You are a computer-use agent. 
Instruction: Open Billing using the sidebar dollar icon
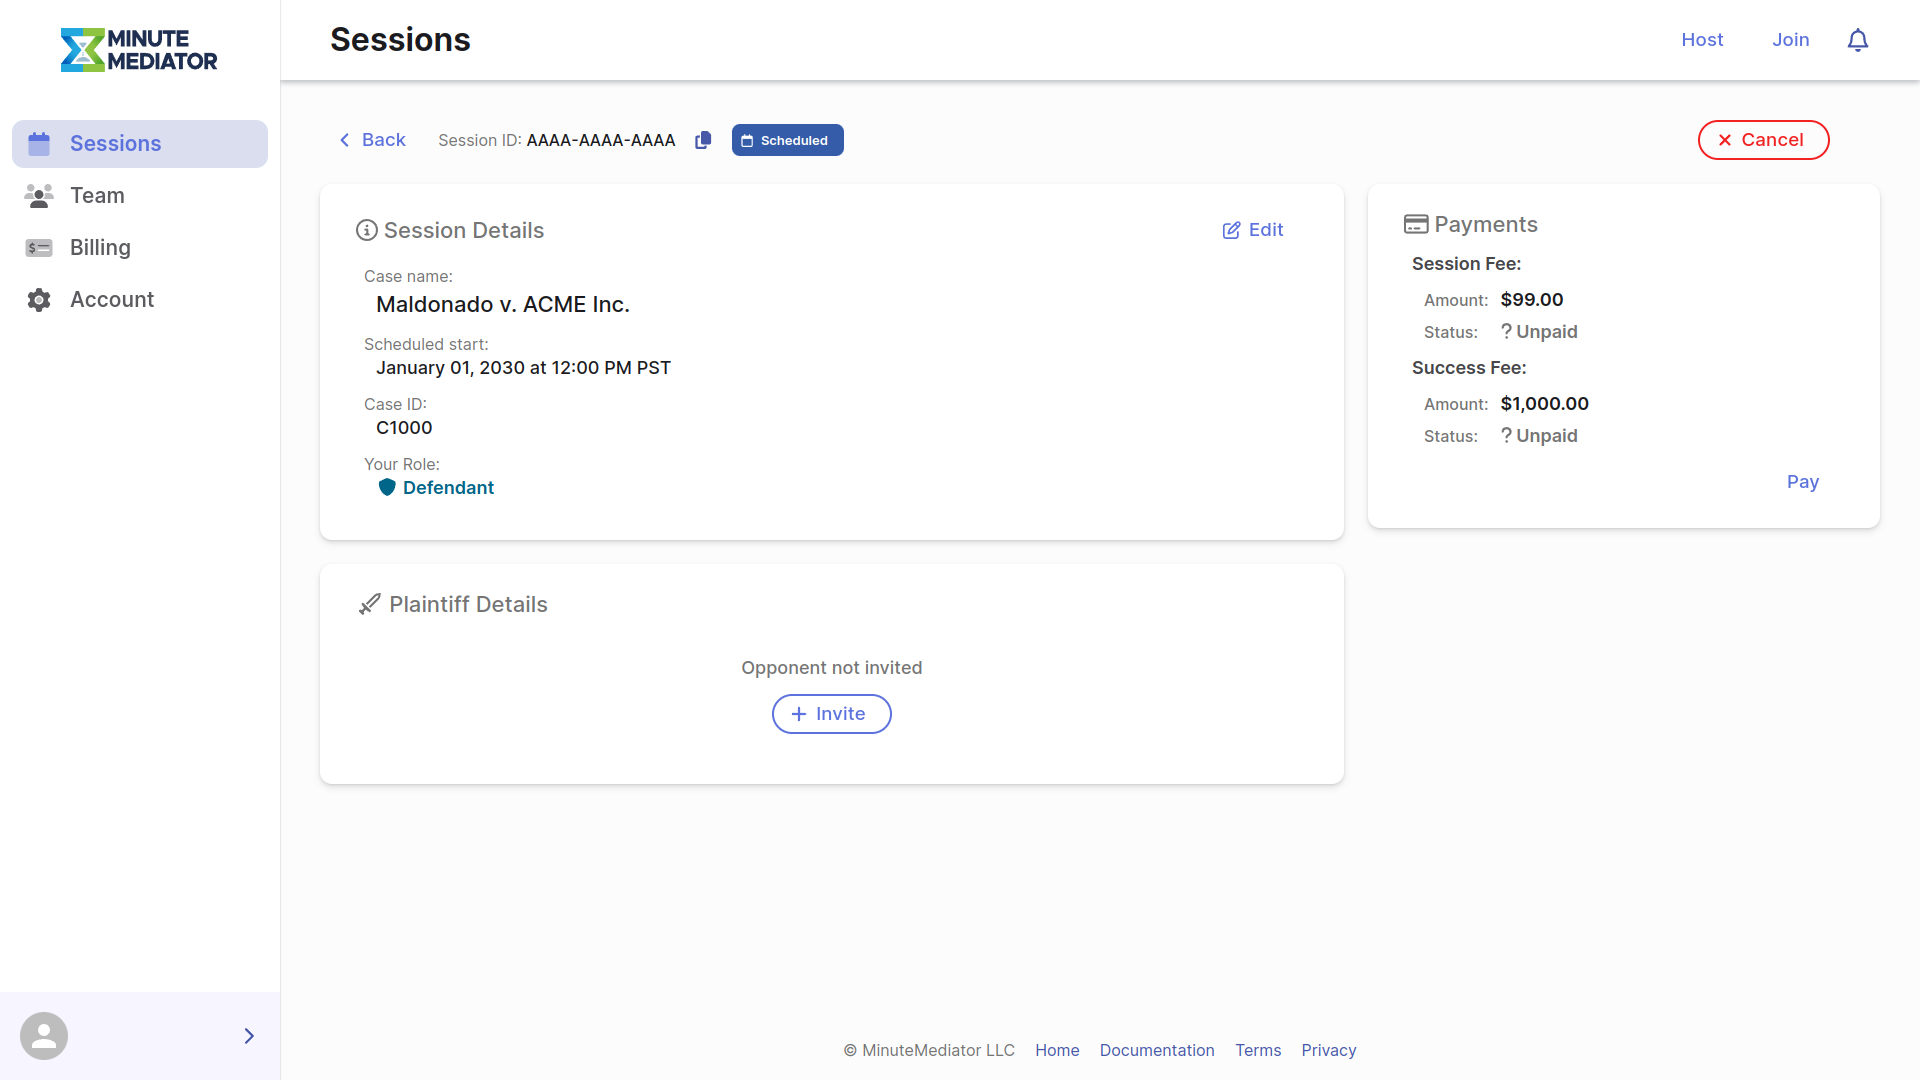pyautogui.click(x=38, y=247)
